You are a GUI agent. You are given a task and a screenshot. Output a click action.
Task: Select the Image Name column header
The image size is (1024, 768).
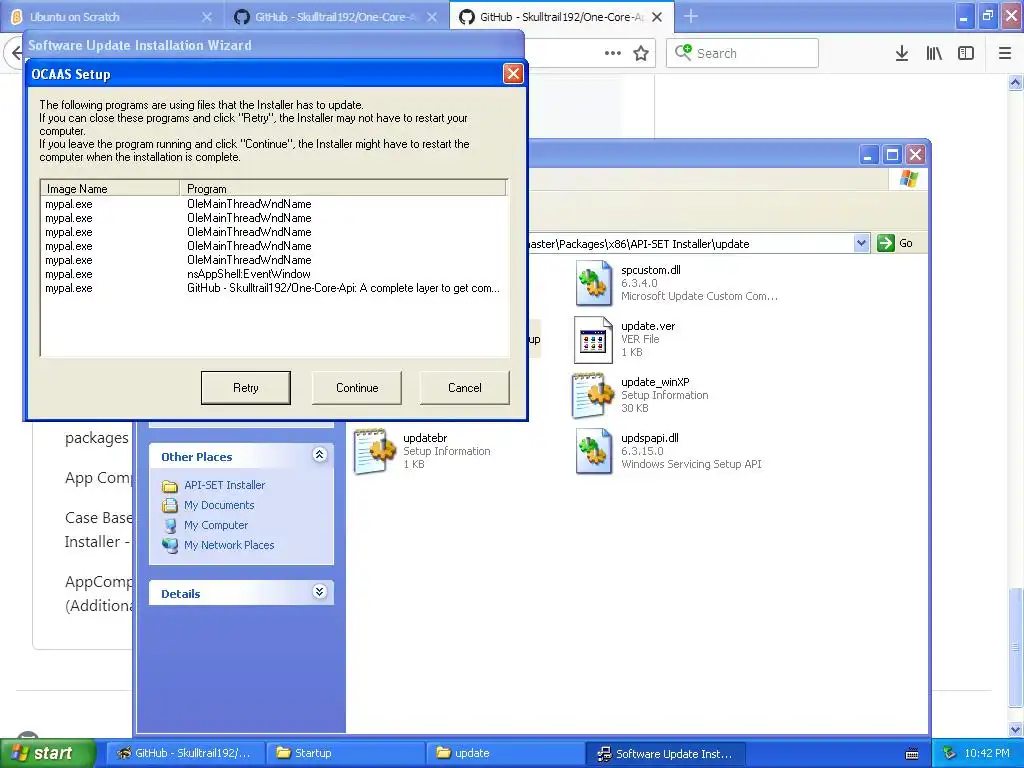pos(110,188)
